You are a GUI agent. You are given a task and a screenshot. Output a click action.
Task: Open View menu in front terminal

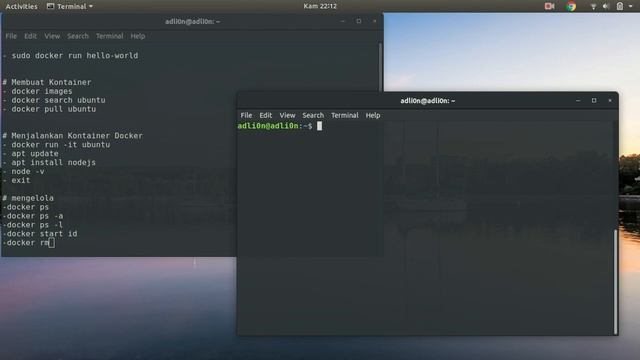coord(287,116)
